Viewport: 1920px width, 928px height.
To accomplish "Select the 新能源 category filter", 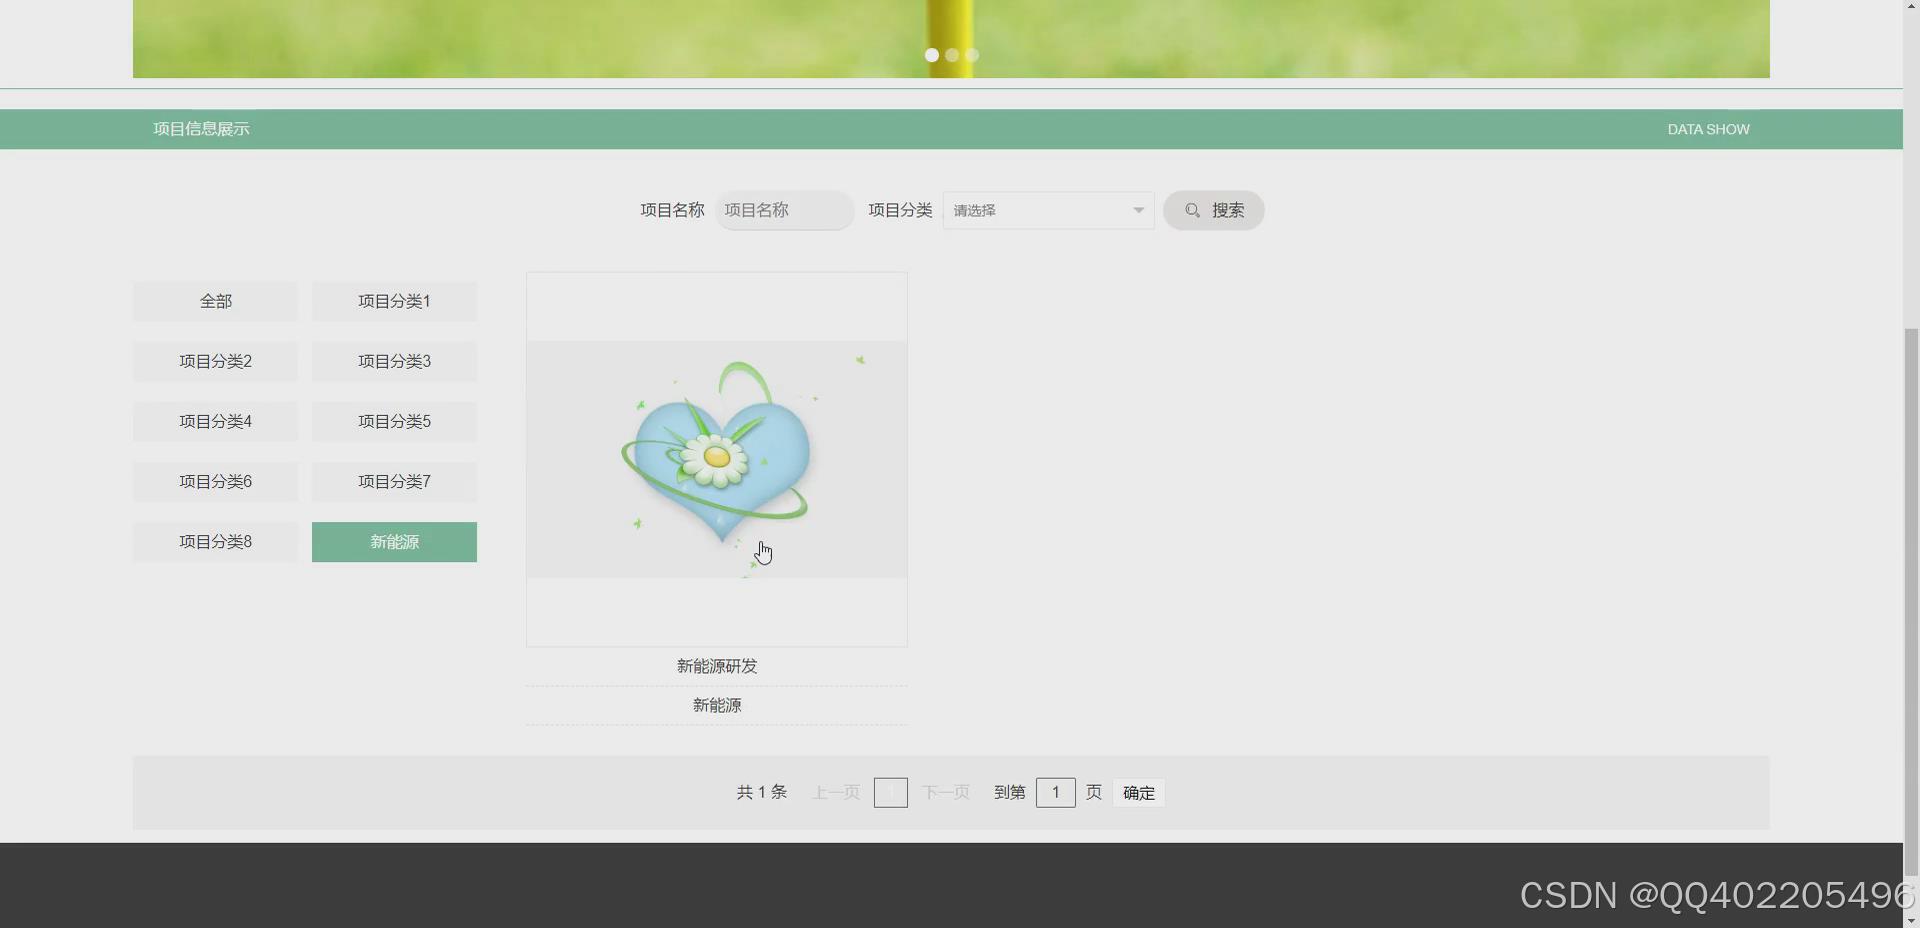I will tap(393, 541).
